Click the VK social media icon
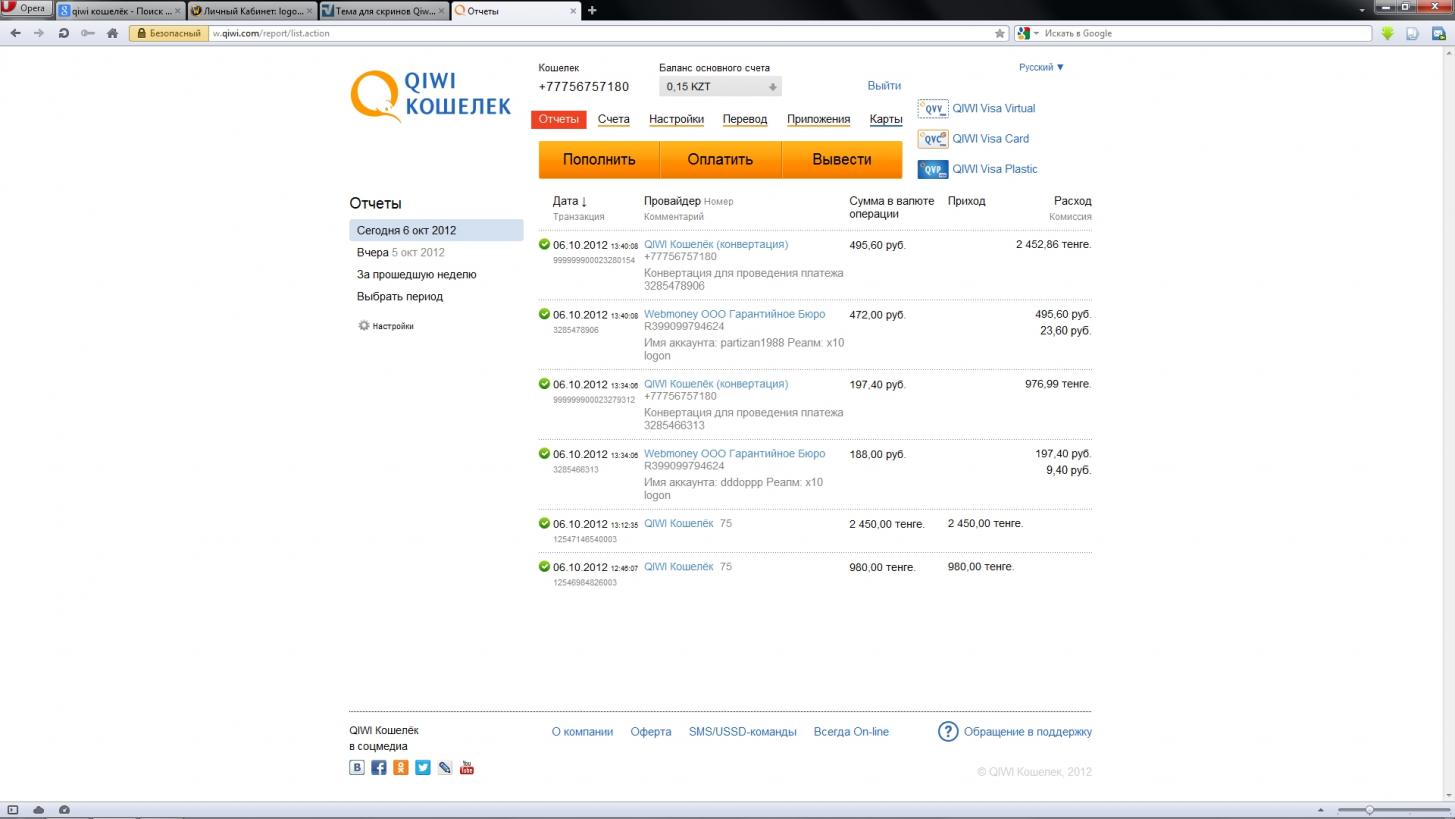 point(357,768)
